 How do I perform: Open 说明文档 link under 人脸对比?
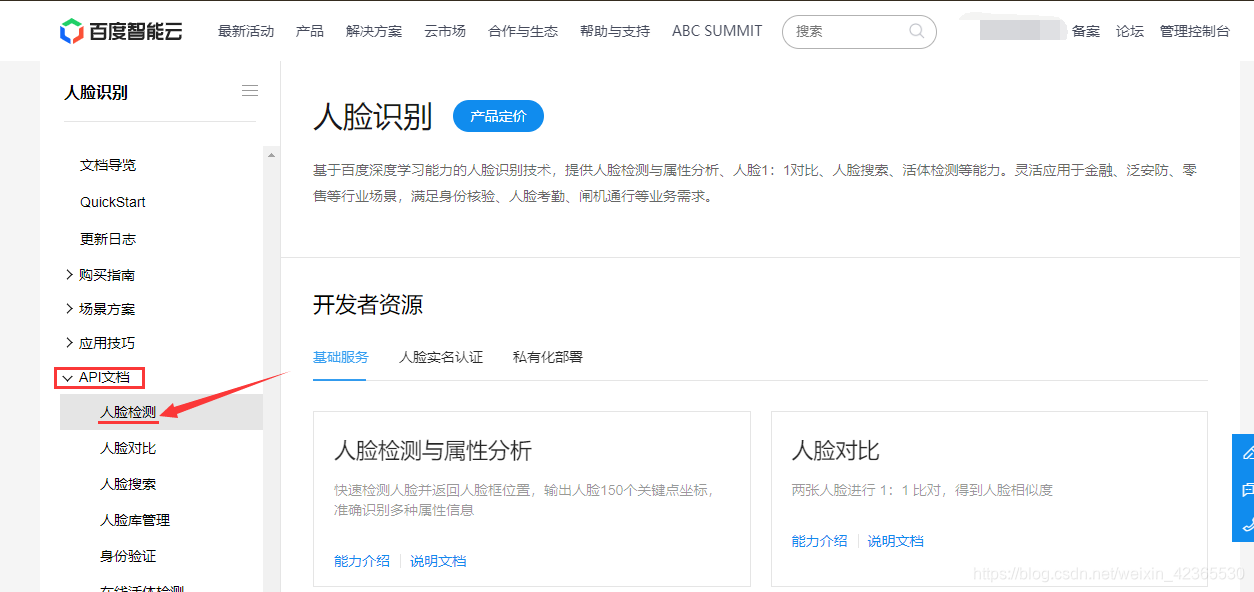895,540
